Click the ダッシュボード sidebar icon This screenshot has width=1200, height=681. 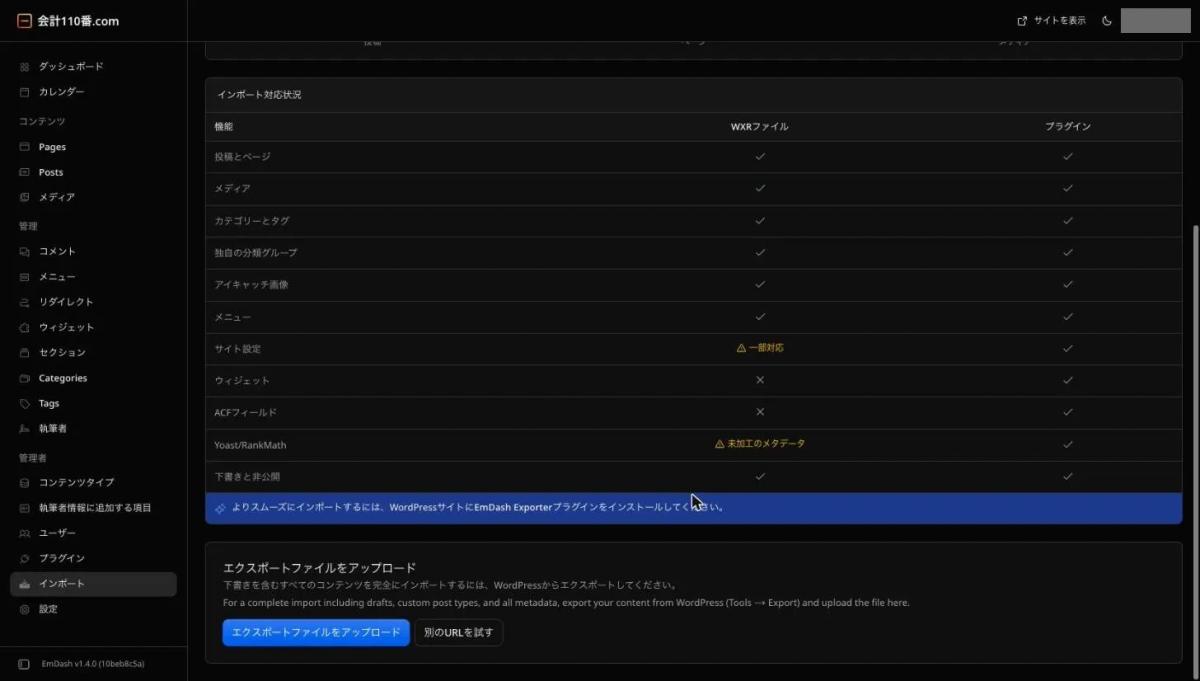[25, 66]
